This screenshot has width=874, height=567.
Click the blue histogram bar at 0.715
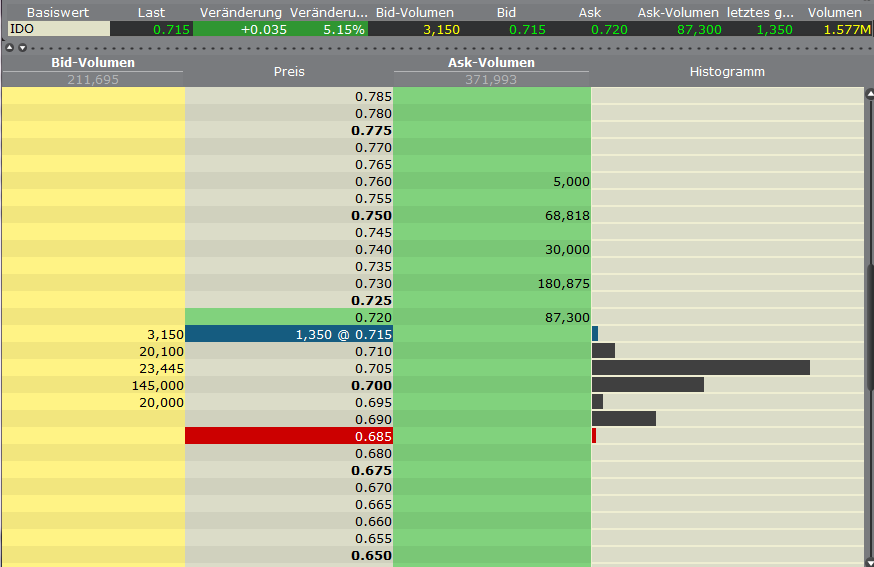pyautogui.click(x=595, y=333)
